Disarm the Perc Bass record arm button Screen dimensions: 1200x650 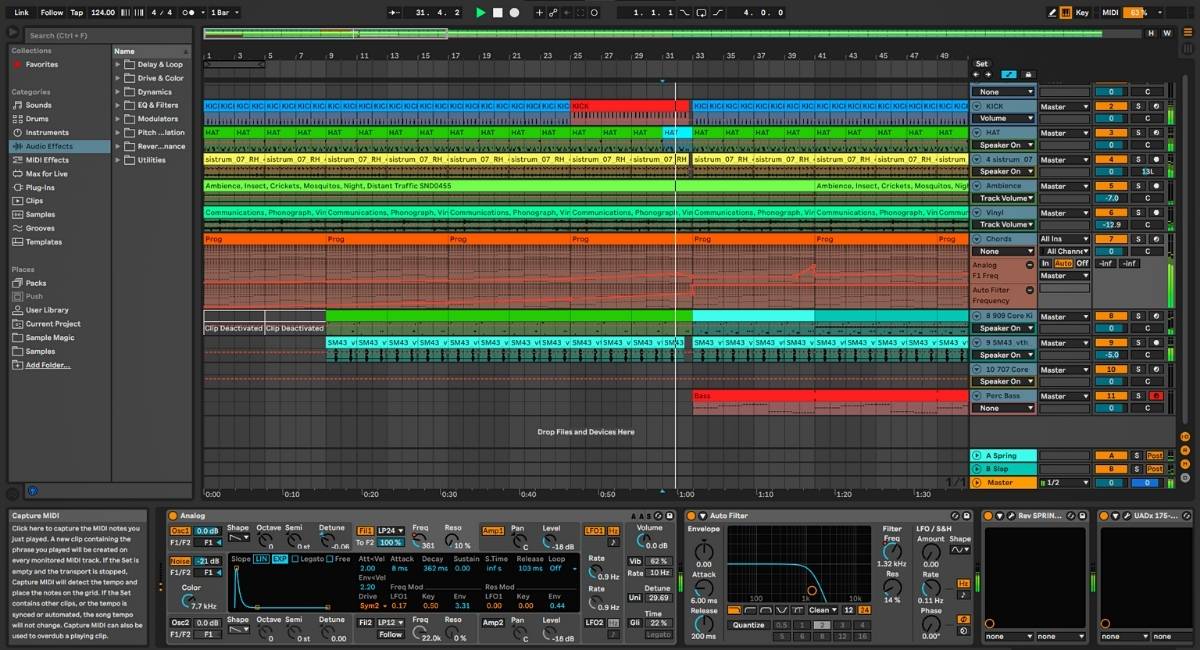coord(1156,396)
